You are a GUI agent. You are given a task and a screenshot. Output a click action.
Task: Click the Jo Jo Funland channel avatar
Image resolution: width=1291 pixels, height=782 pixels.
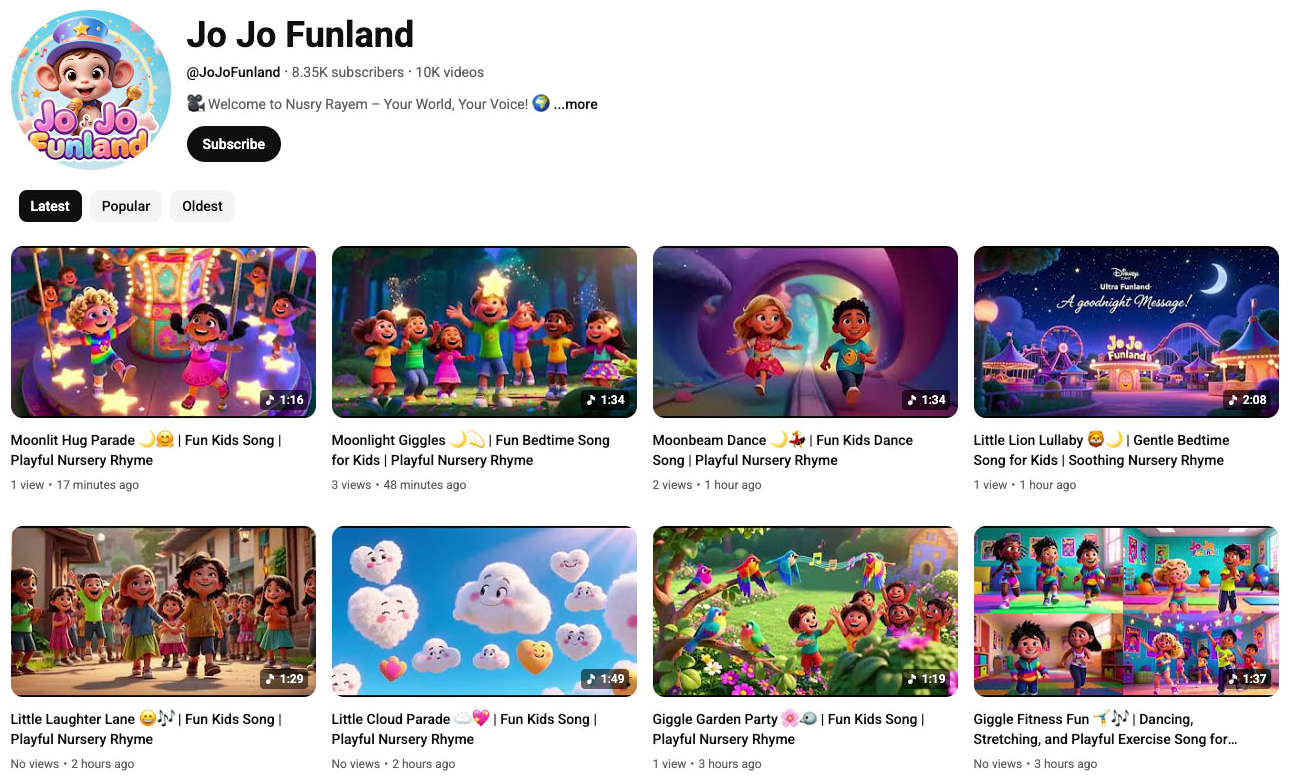coord(91,90)
